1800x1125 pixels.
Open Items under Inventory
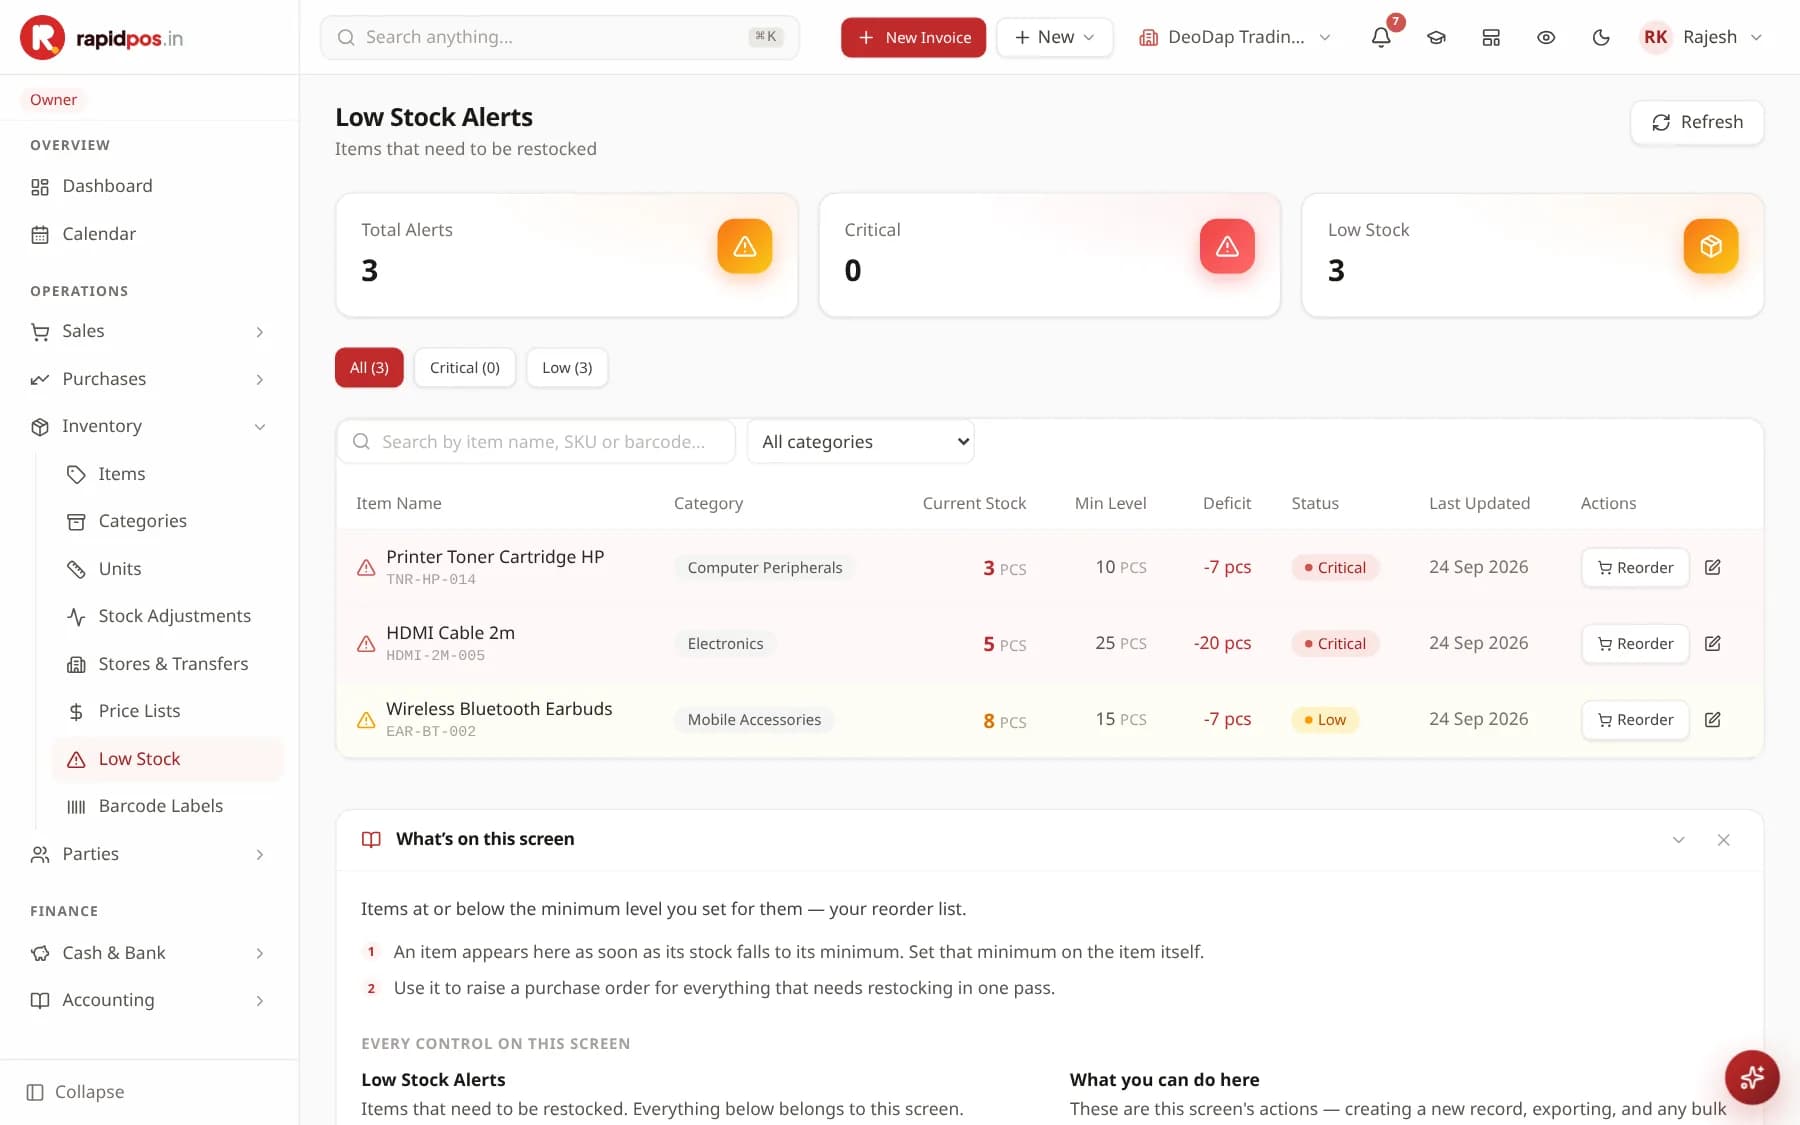pos(167,474)
